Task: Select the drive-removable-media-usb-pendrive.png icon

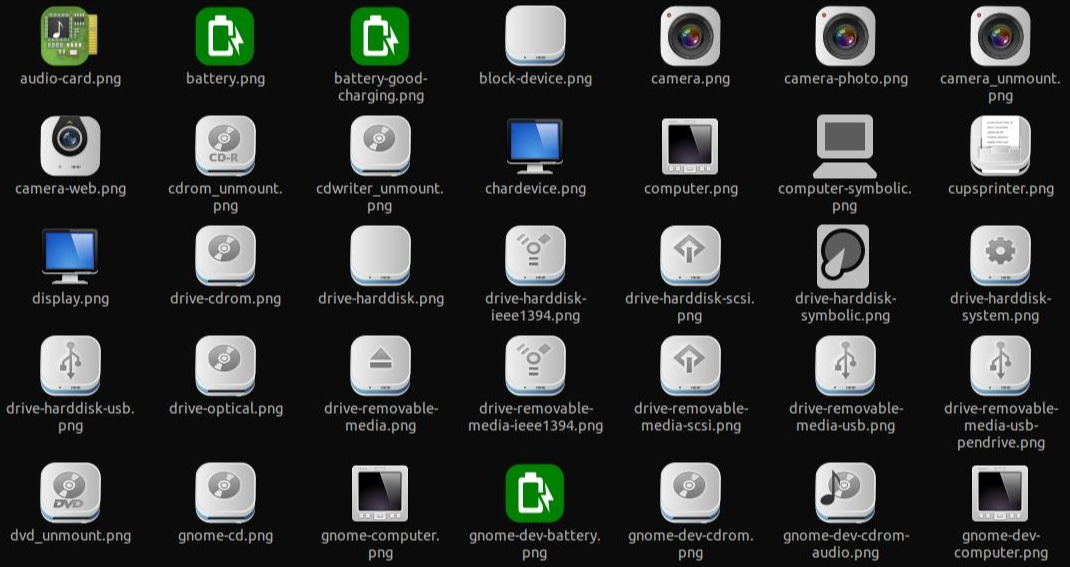Action: click(x=1000, y=366)
